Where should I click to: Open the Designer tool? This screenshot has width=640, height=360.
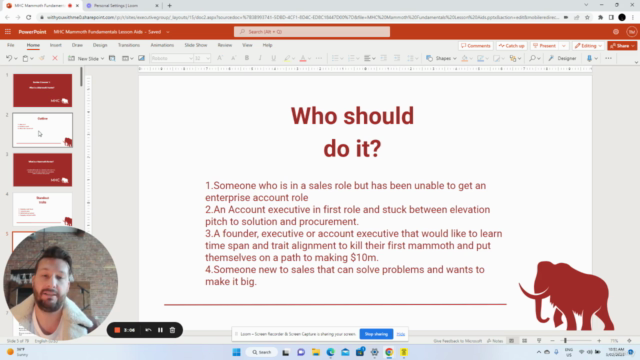coord(562,58)
